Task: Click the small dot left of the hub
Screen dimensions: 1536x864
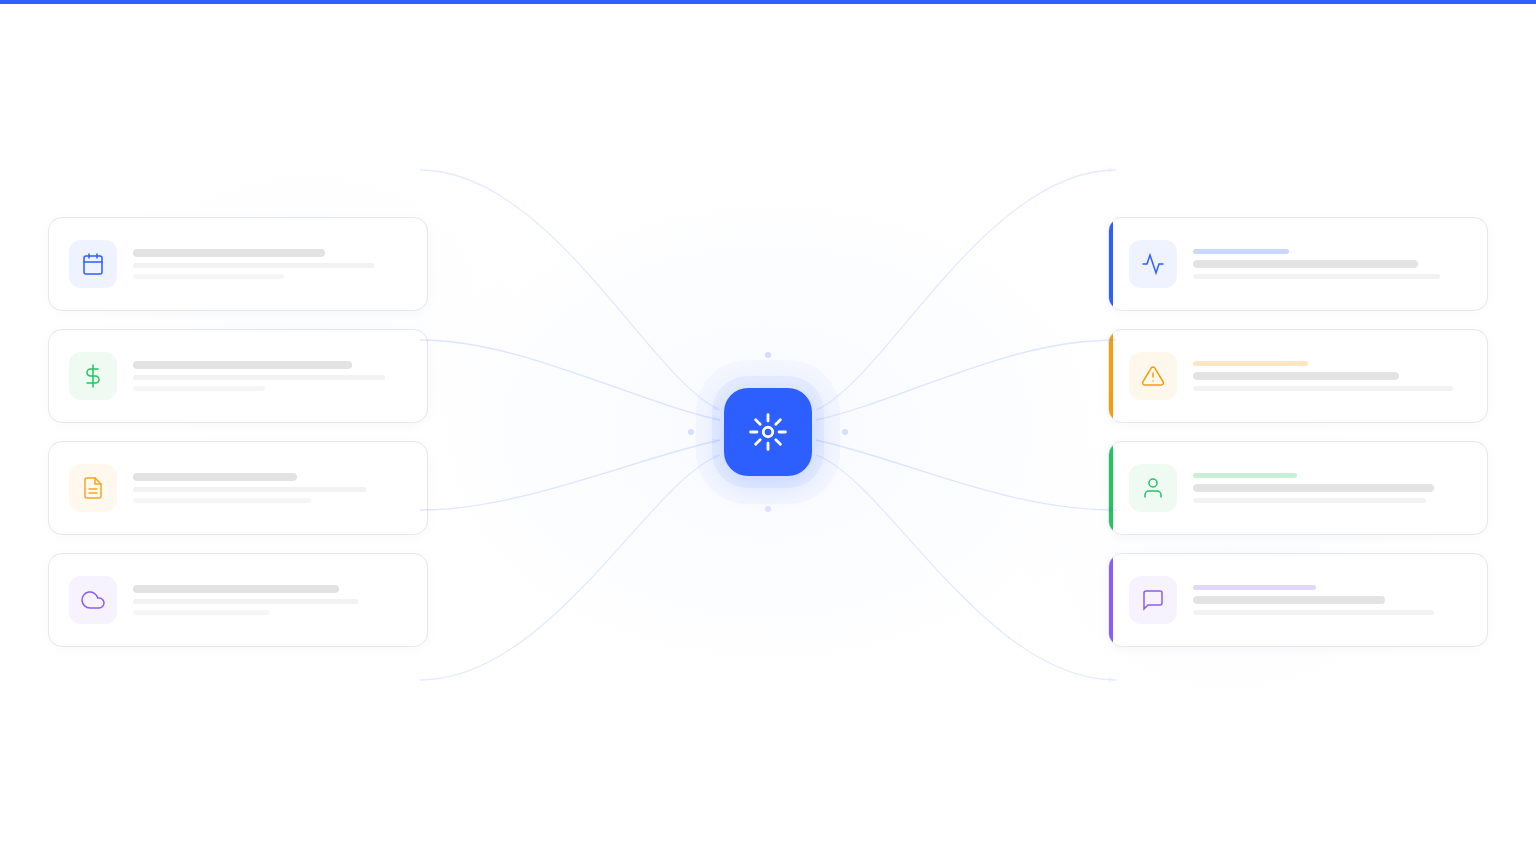Action: pyautogui.click(x=691, y=432)
